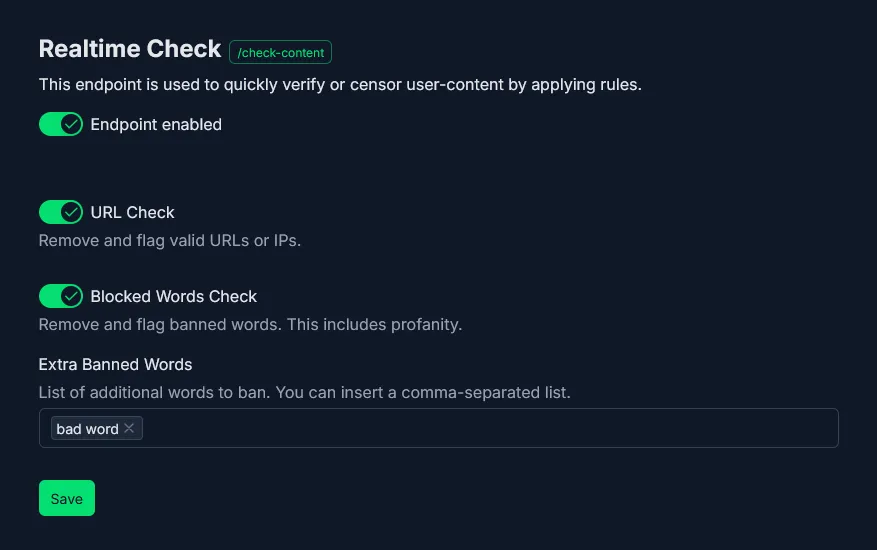The image size is (877, 550).
Task: Click checkmark knob of Endpoint enabled toggle
Action: tap(71, 124)
